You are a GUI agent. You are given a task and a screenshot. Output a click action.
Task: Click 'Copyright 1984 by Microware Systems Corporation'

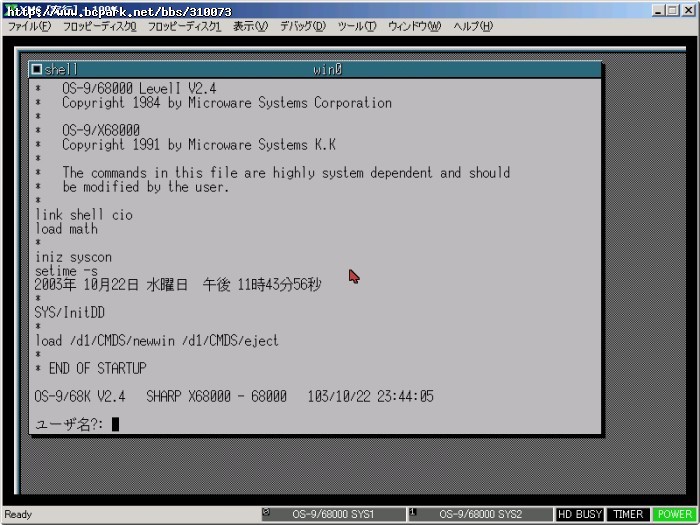[x=227, y=103]
